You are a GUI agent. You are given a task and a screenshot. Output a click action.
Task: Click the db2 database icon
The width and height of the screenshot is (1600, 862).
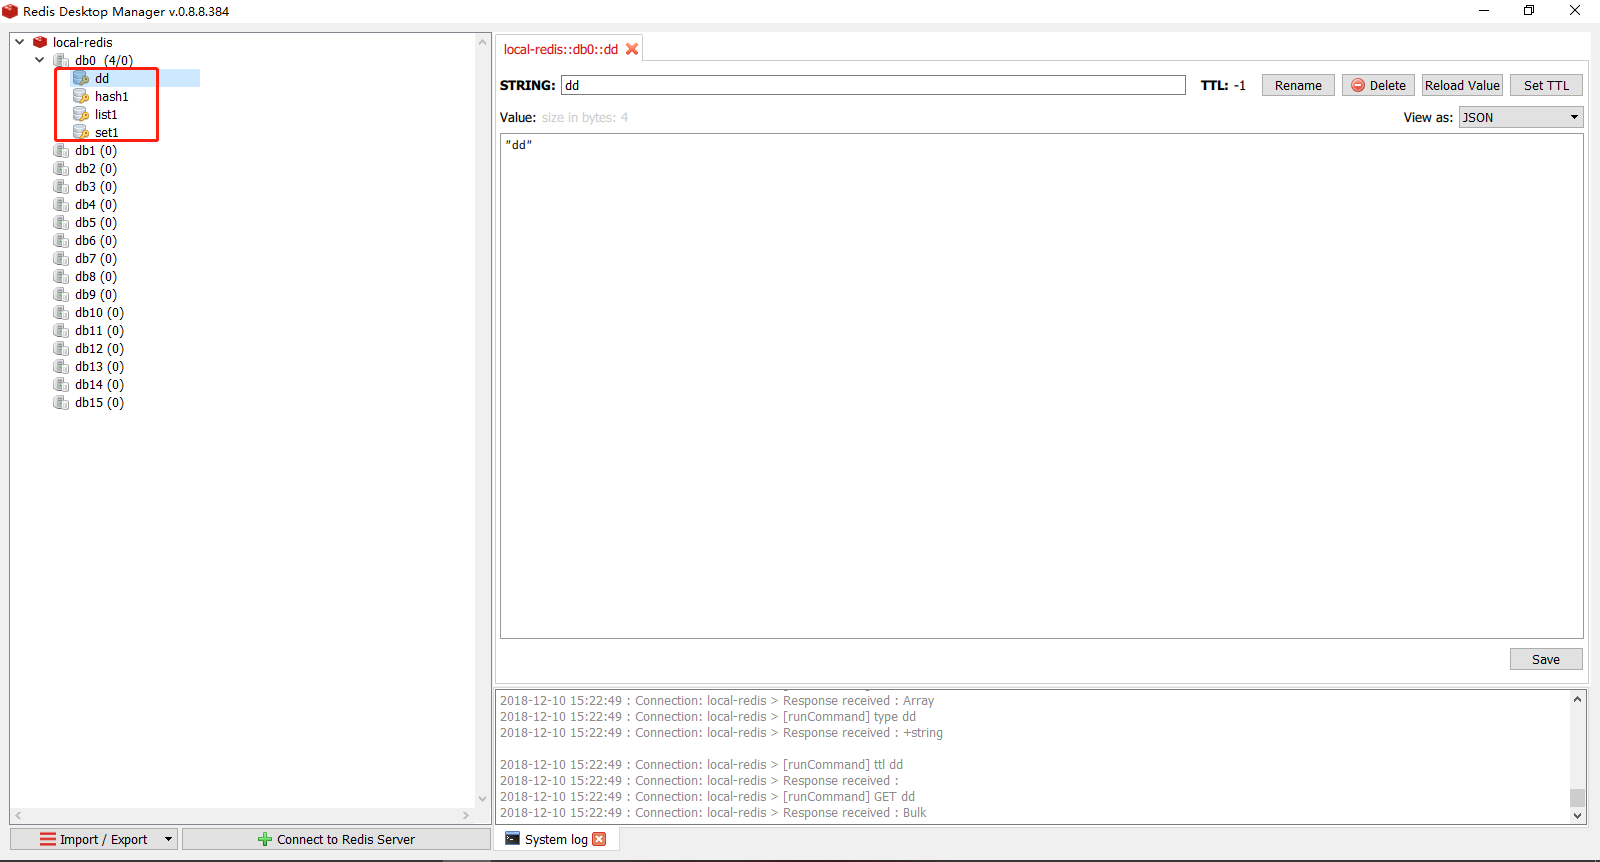61,169
